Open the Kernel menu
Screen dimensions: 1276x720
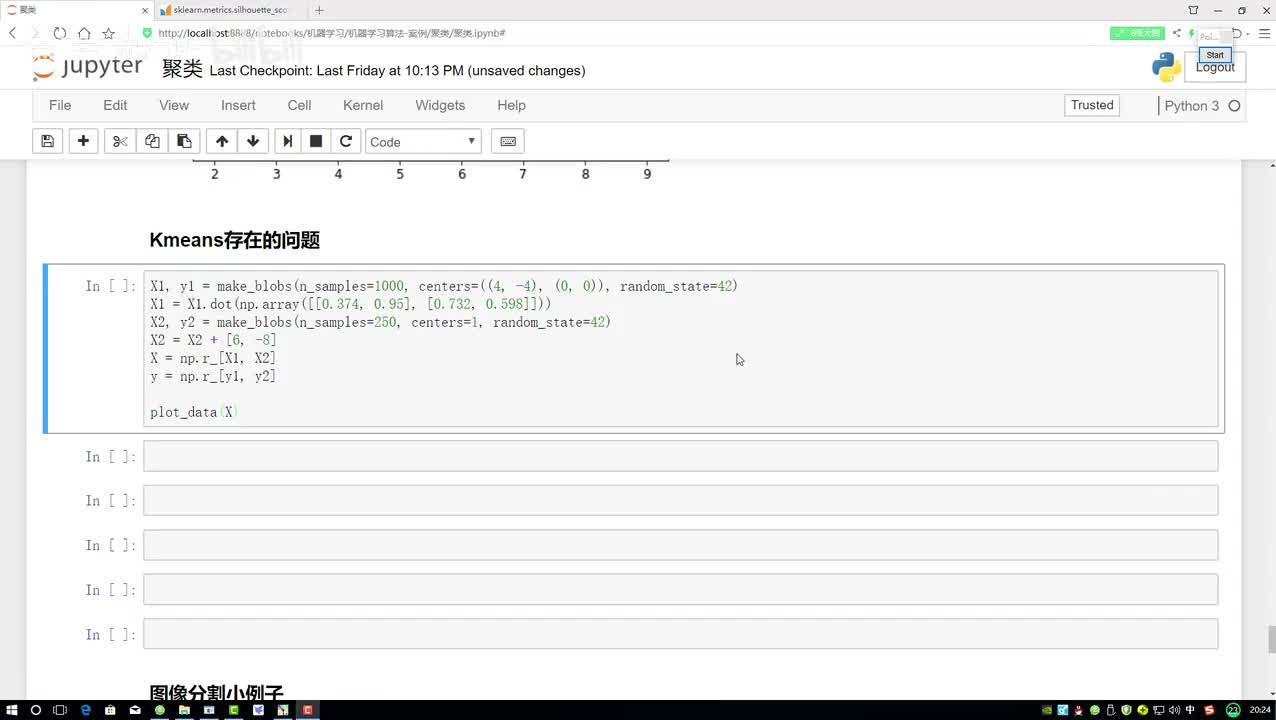(x=363, y=105)
